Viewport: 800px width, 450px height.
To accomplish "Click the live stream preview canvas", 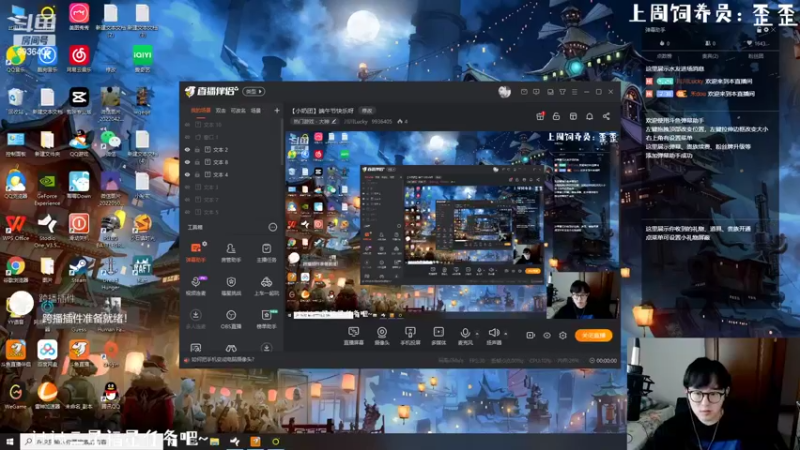I will 453,225.
